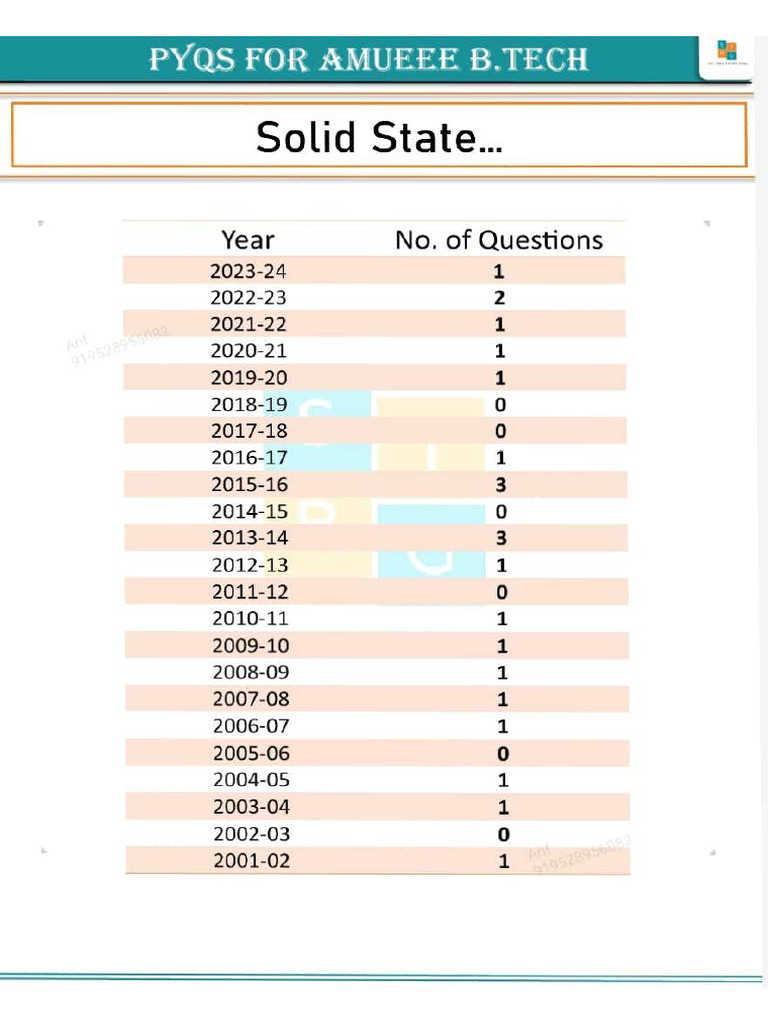Click the 2015-16 year cell

[x=249, y=485]
